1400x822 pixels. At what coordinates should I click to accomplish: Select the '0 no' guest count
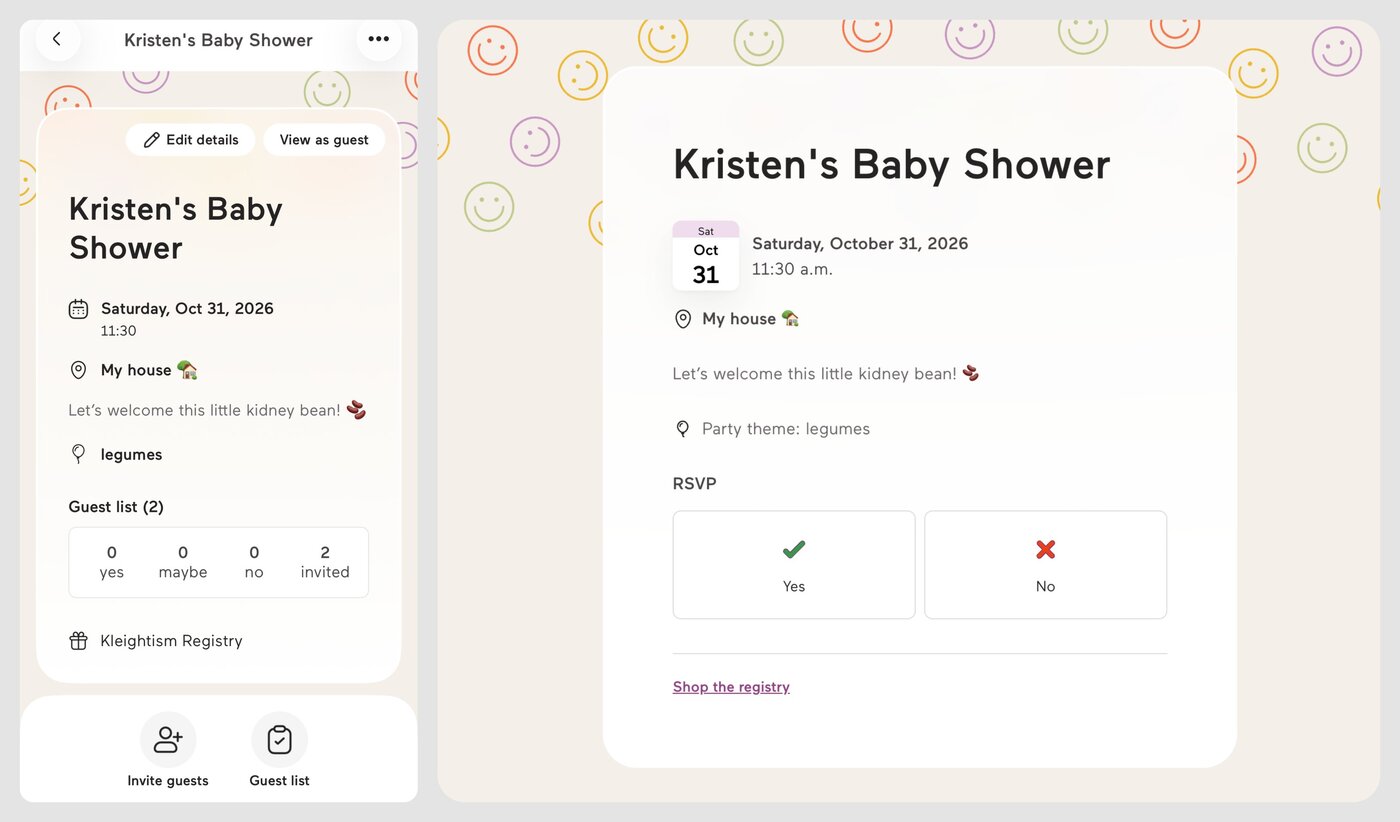pyautogui.click(x=254, y=562)
